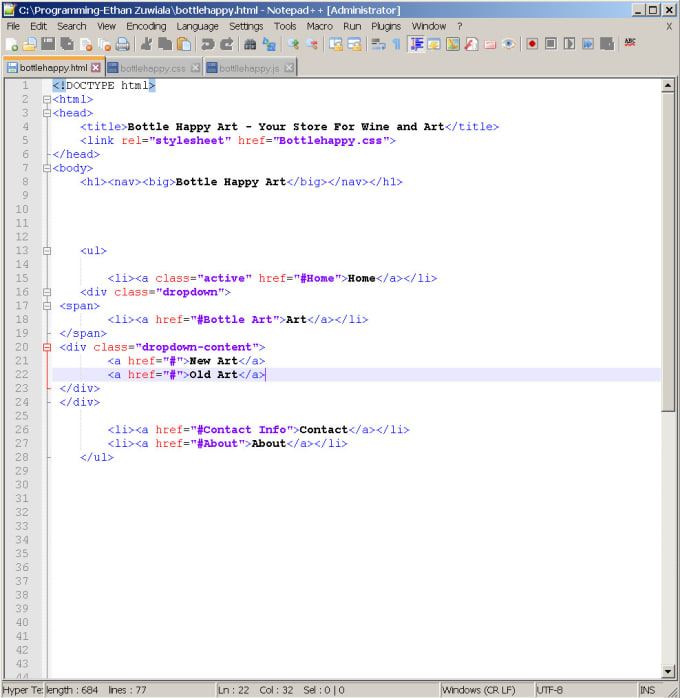This screenshot has width=680, height=698.
Task: Close the bottlehappy.js tab
Action: tap(289, 68)
